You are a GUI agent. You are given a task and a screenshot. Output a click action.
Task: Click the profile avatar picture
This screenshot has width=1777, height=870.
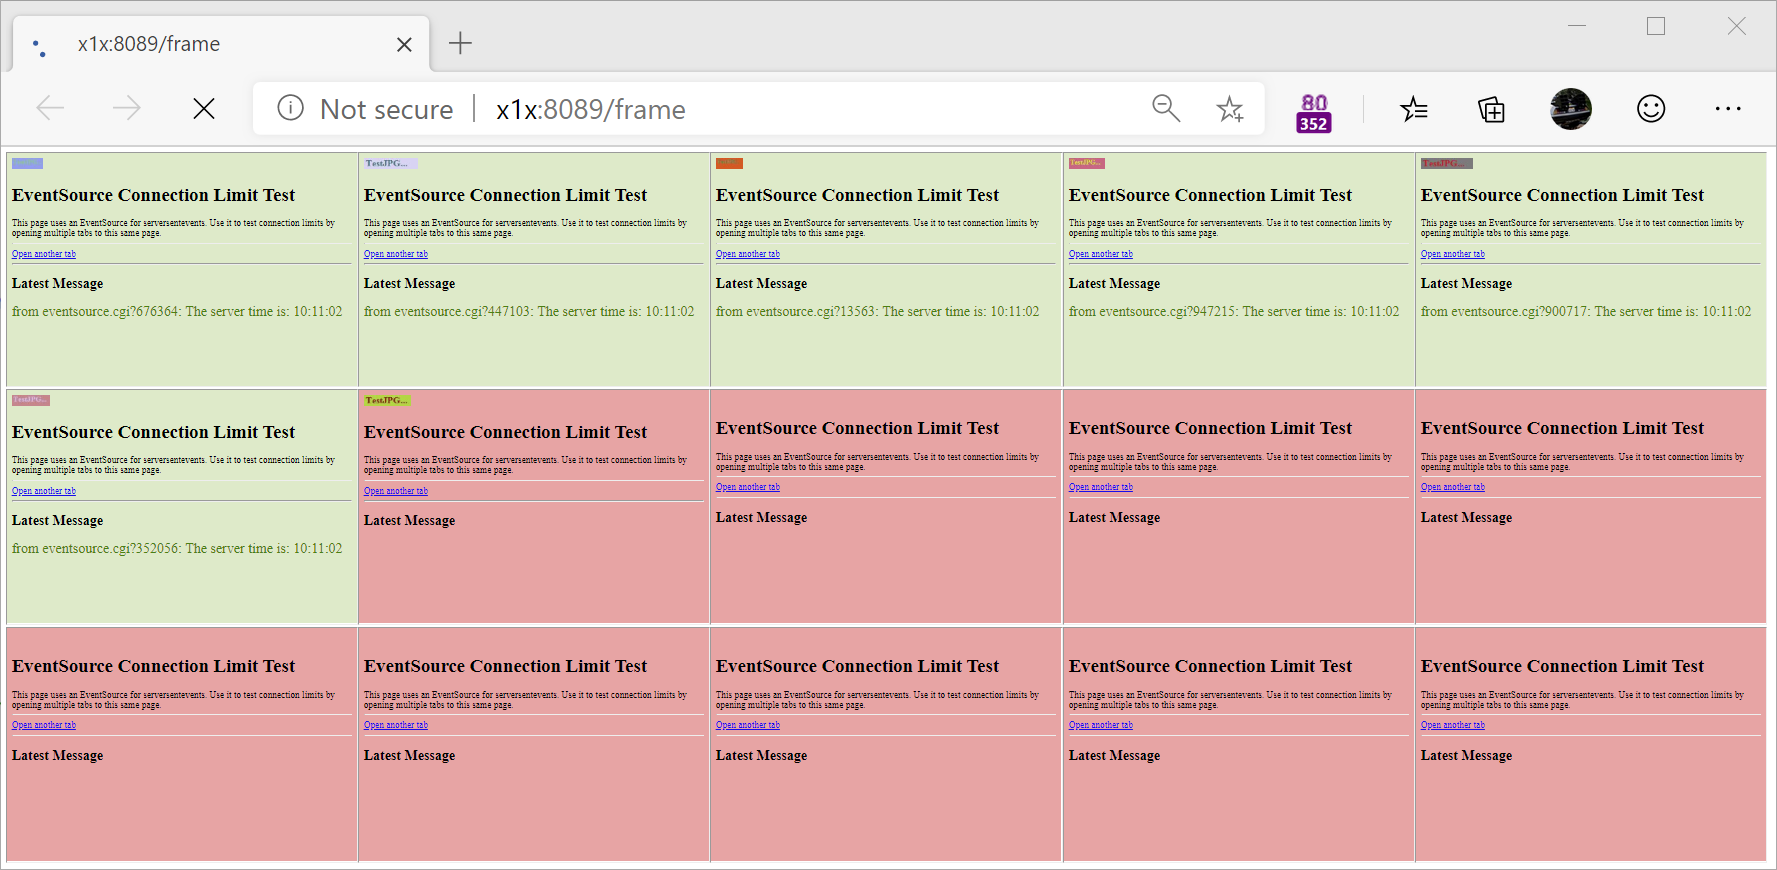coord(1570,108)
